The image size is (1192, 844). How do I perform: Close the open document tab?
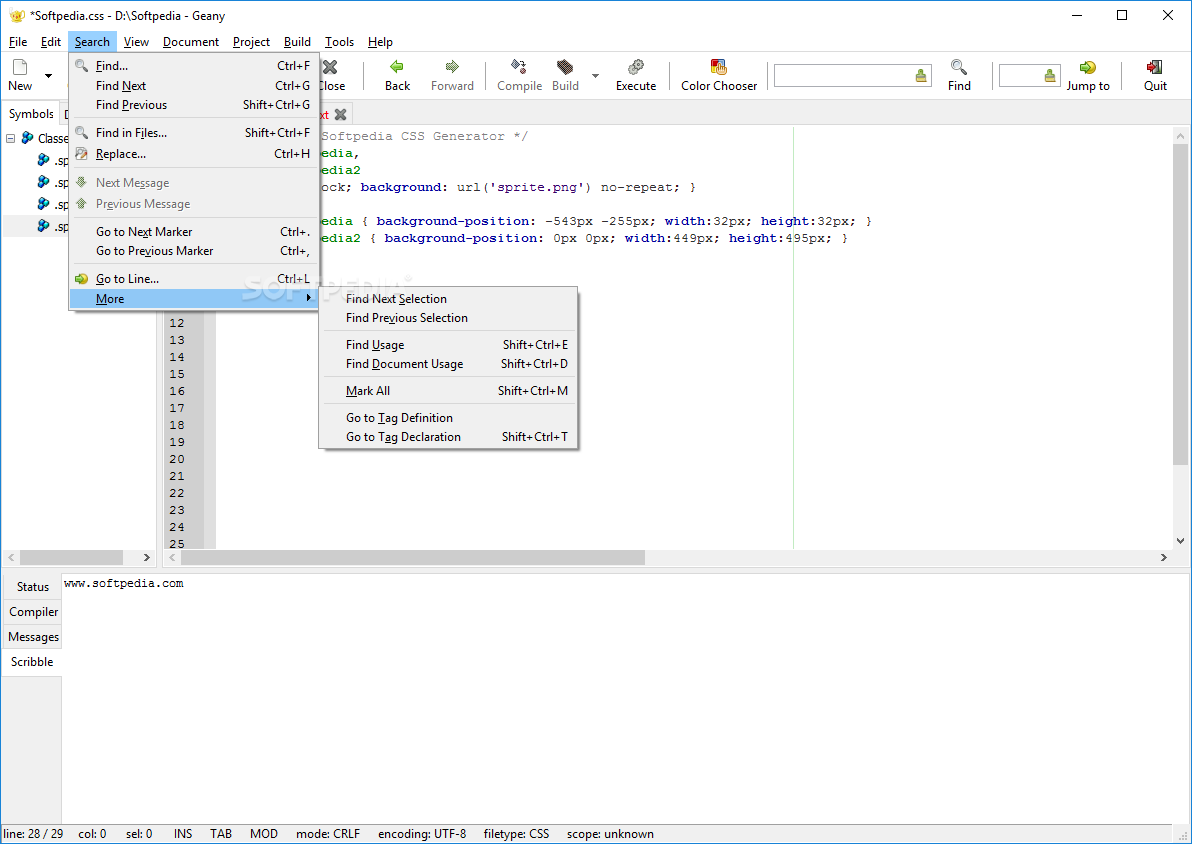(x=341, y=115)
